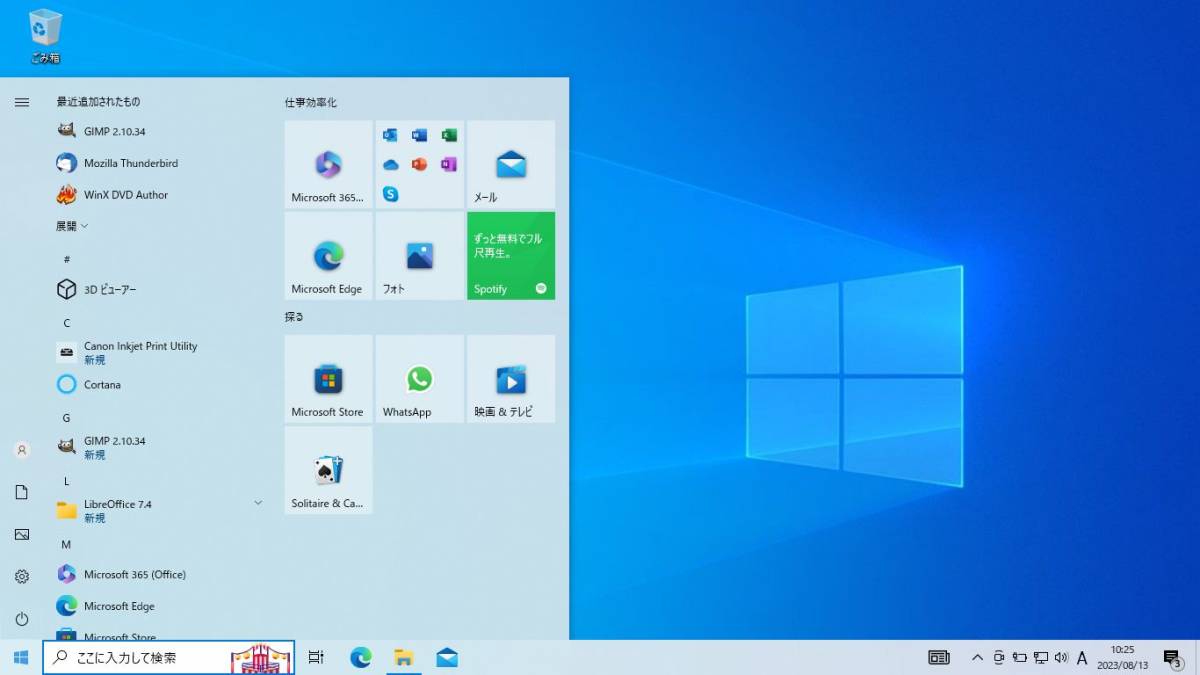
Task: Expand the 展開 recently added list
Action: pos(72,226)
